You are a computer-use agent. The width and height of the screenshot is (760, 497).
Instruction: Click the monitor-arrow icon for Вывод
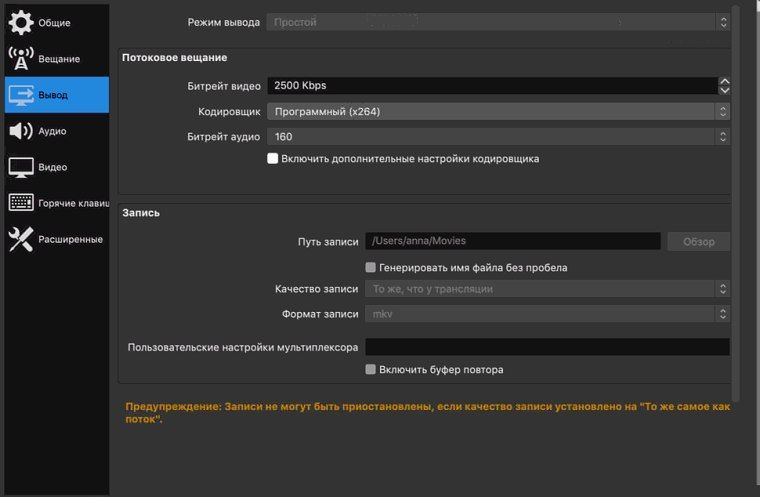(x=21, y=95)
